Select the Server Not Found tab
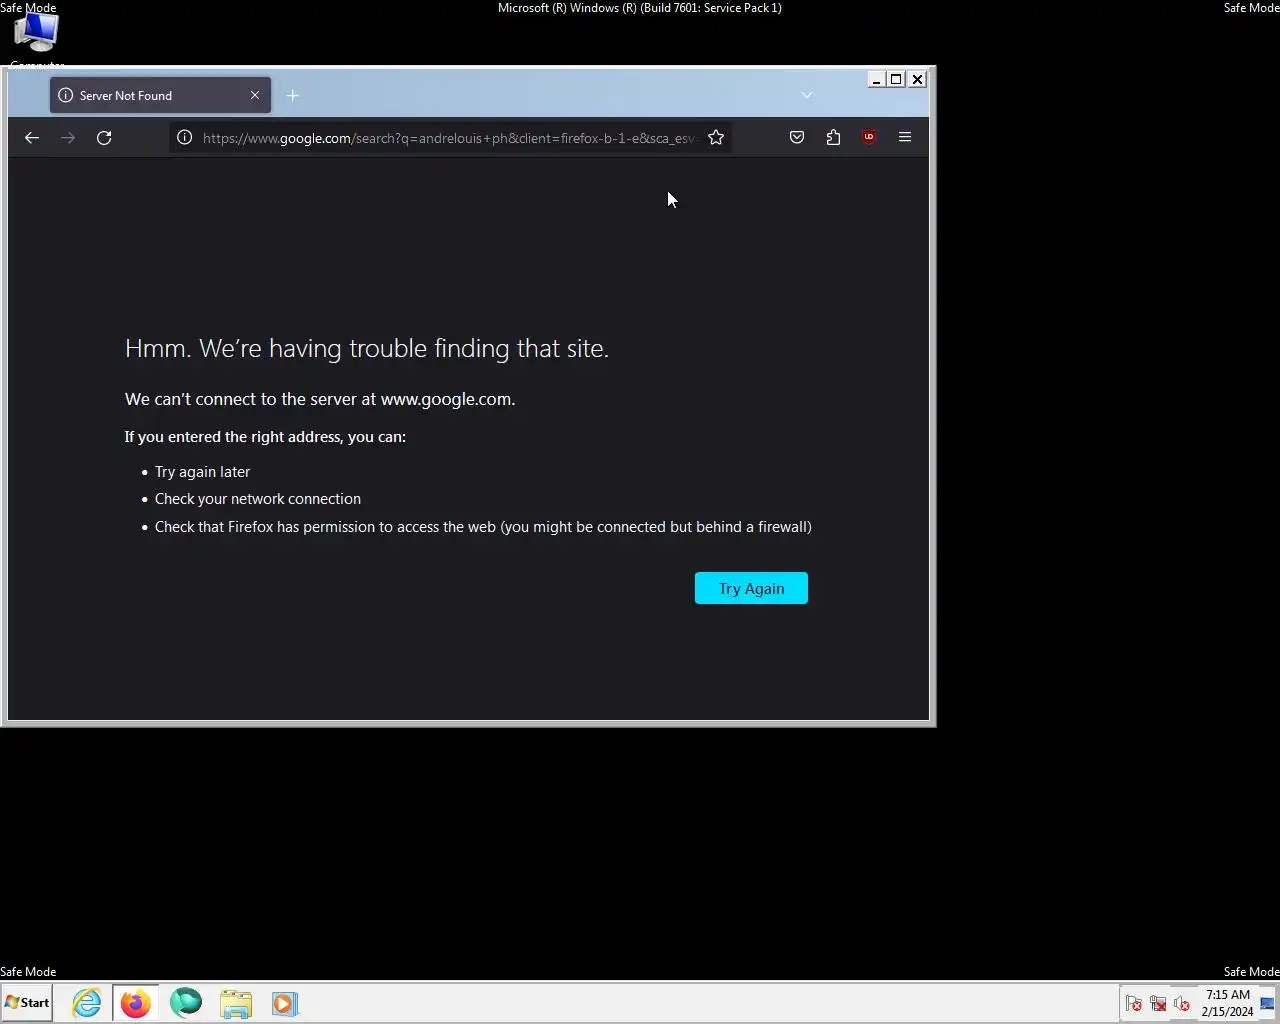Screen dimensions: 1280x1024 coord(160,96)
